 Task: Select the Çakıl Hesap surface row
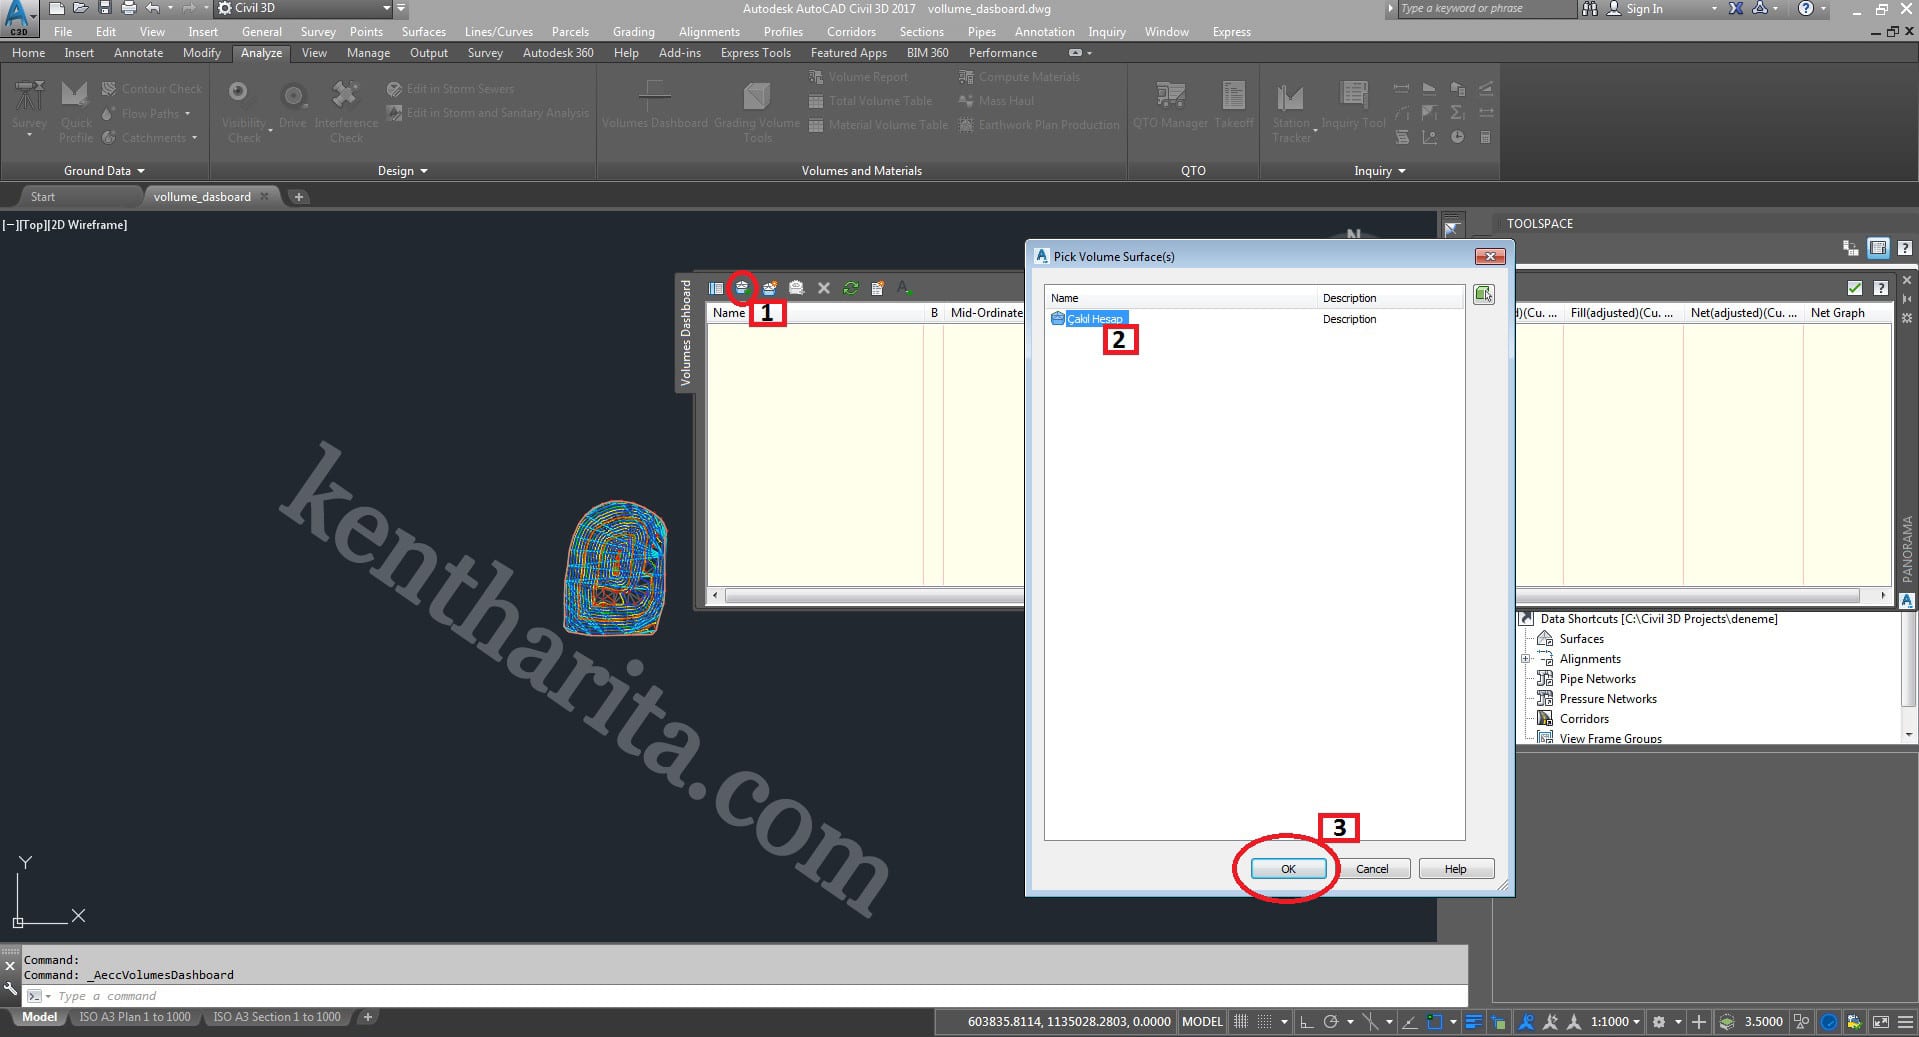point(1094,319)
